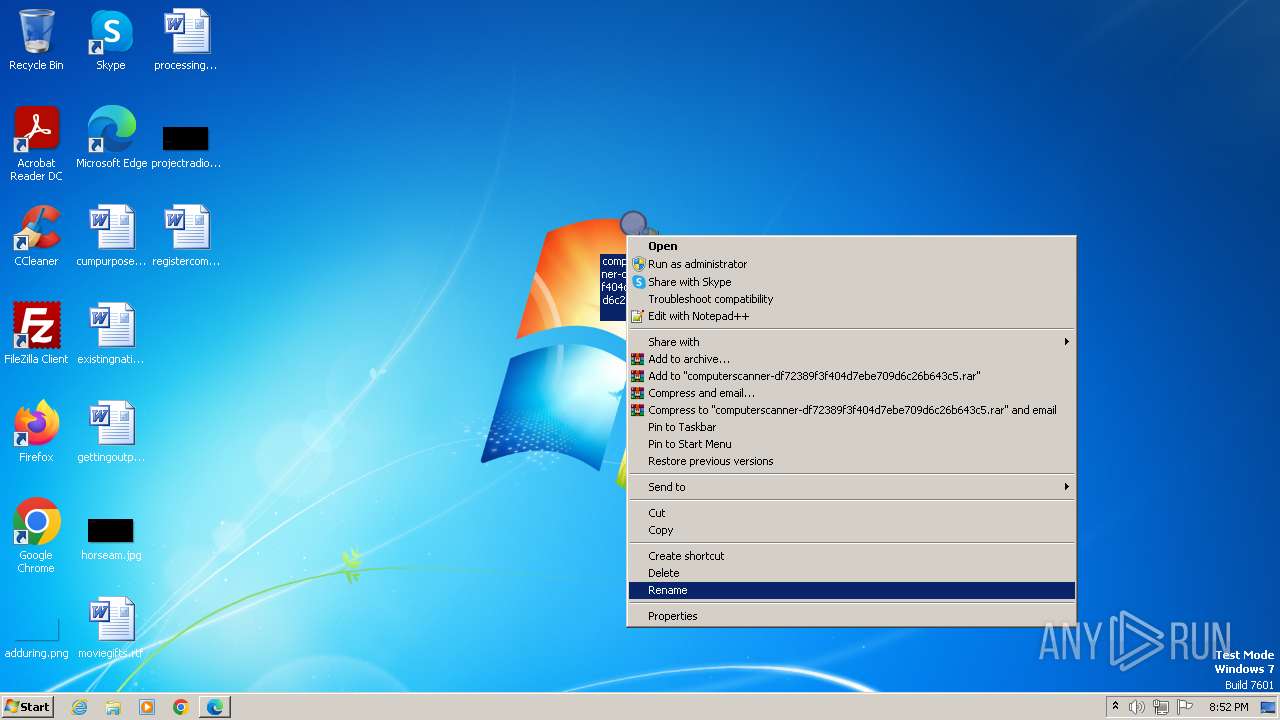Image resolution: width=1280 pixels, height=720 pixels.
Task: Choose Troubleshoot compatibility
Action: pos(851,299)
